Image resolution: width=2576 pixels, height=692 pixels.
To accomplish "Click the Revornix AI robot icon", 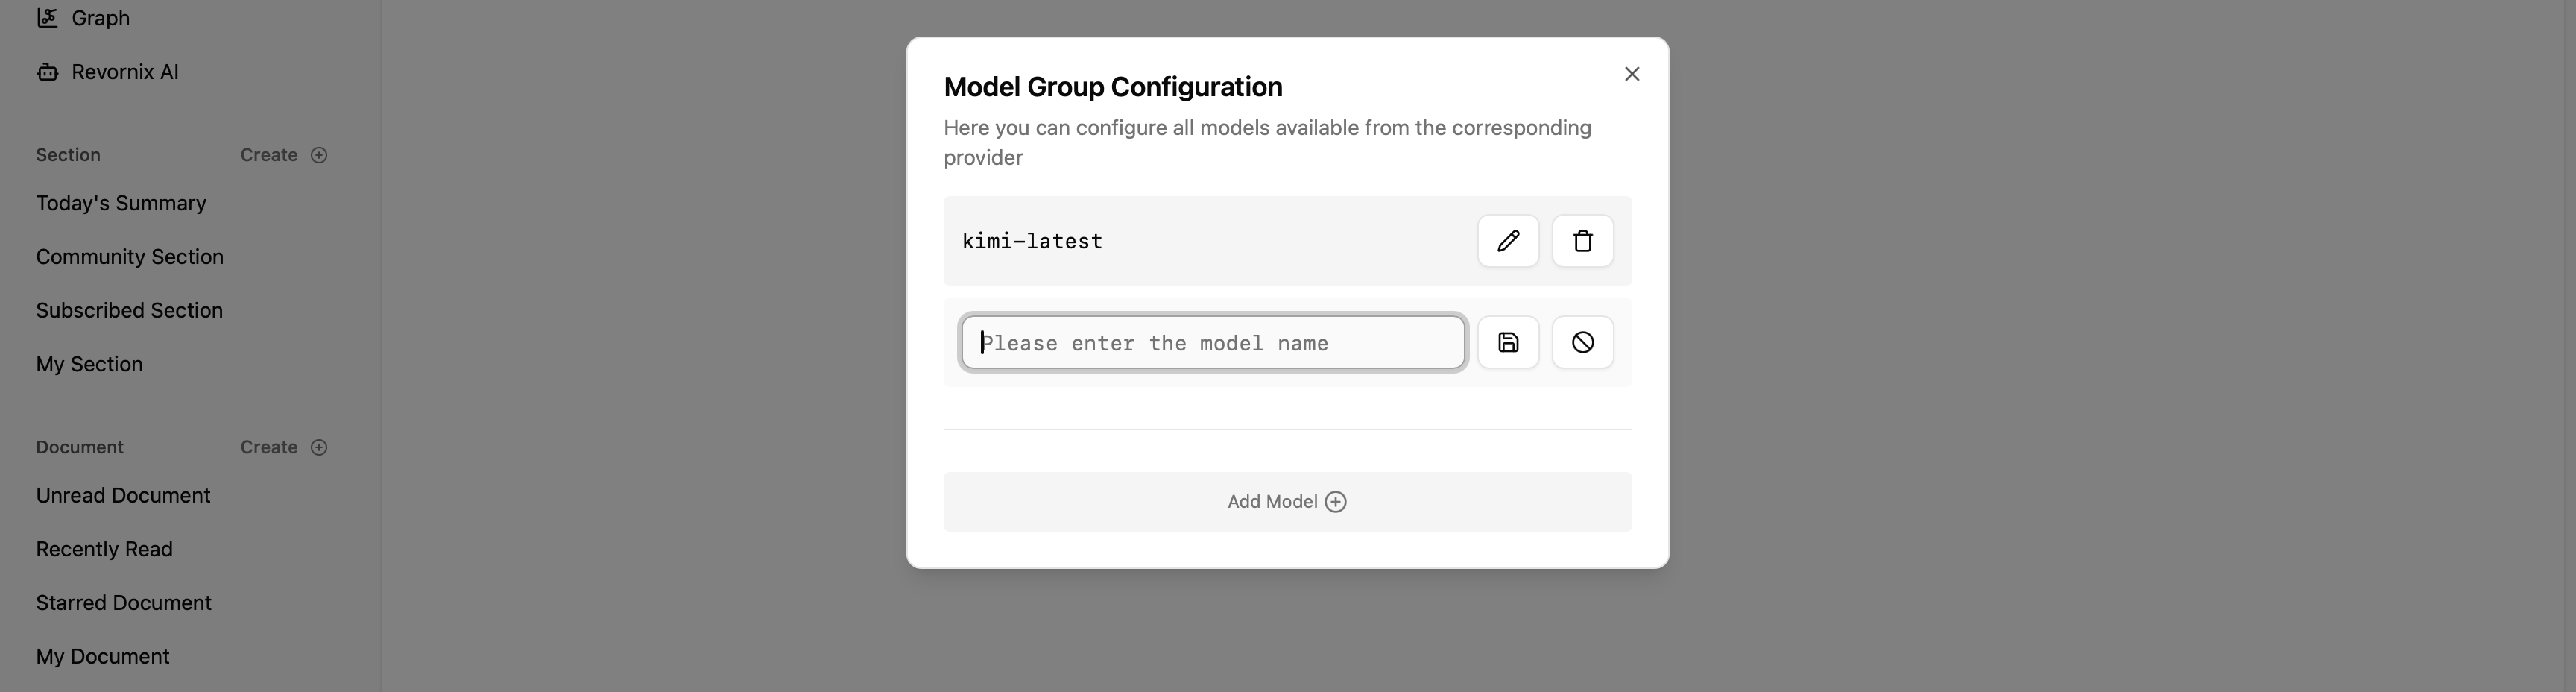I will [47, 72].
